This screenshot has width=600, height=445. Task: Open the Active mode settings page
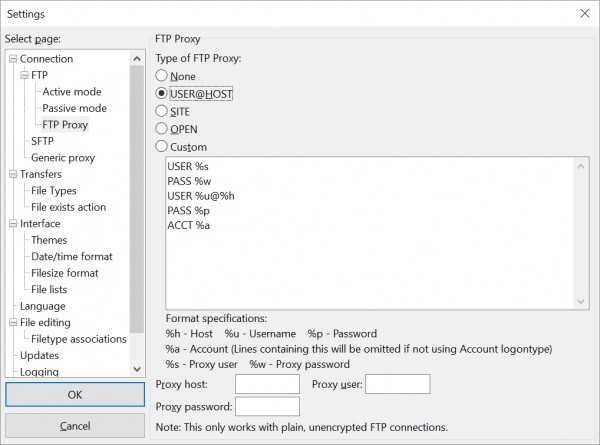click(72, 92)
